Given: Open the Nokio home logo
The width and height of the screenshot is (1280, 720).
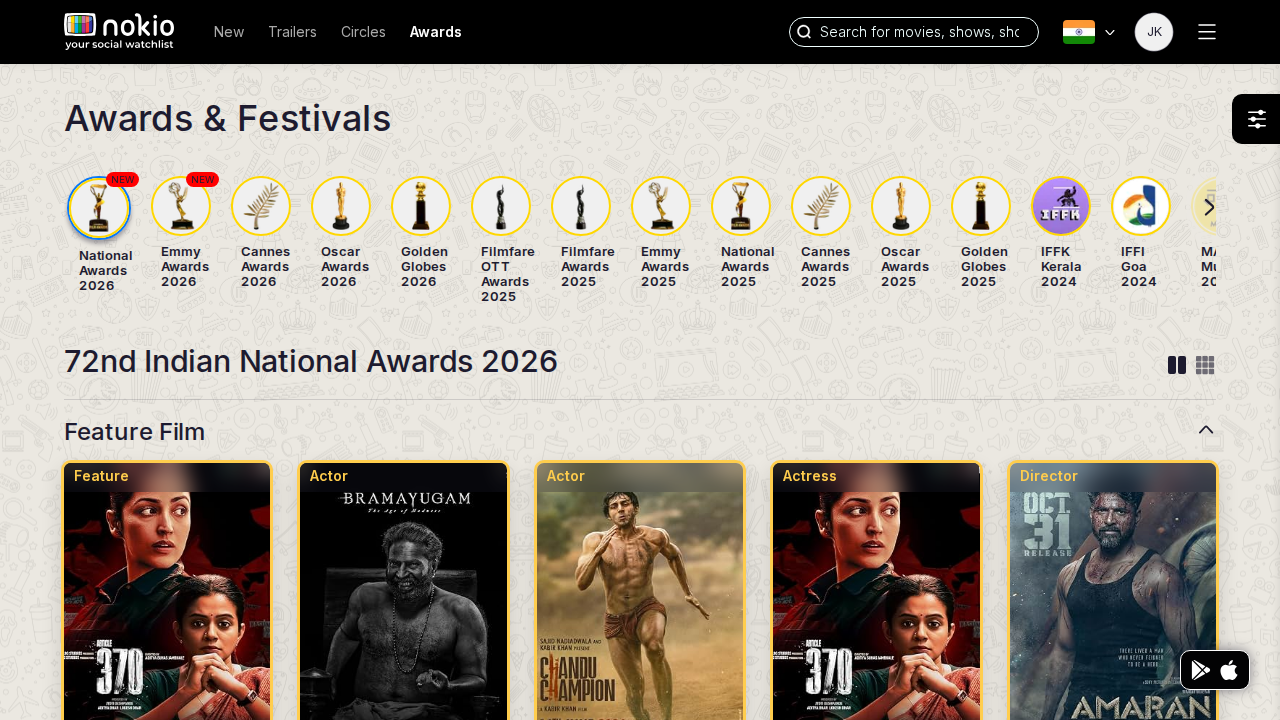Looking at the screenshot, I should (119, 31).
